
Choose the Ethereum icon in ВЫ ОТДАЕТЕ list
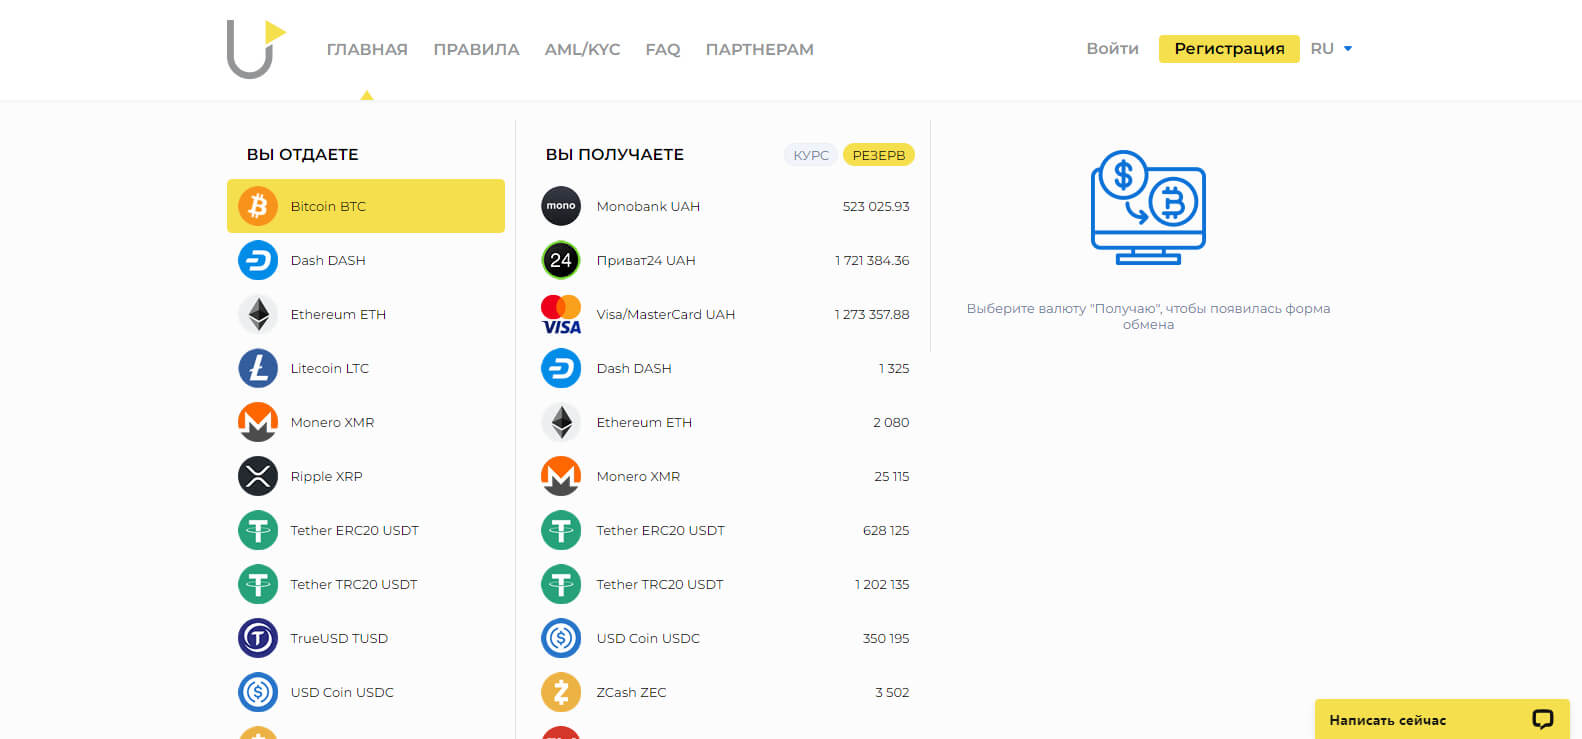258,314
